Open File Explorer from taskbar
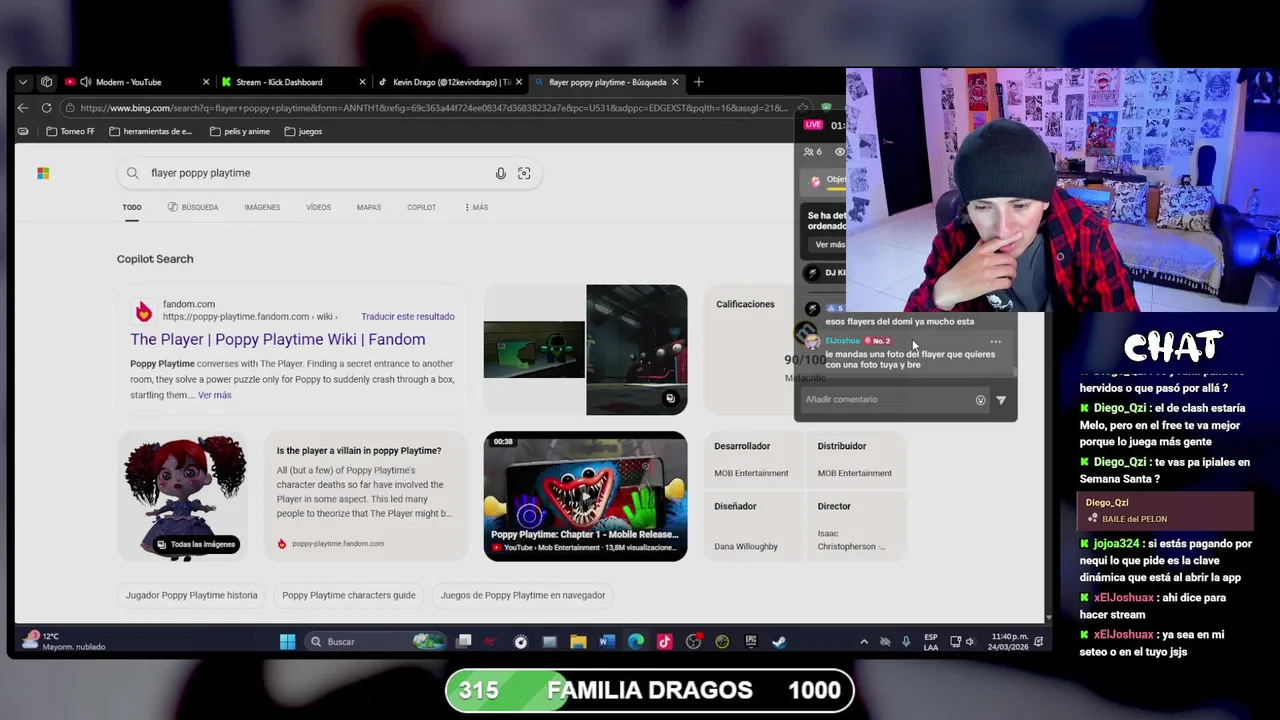Screen dimensions: 1280x720 (578, 642)
